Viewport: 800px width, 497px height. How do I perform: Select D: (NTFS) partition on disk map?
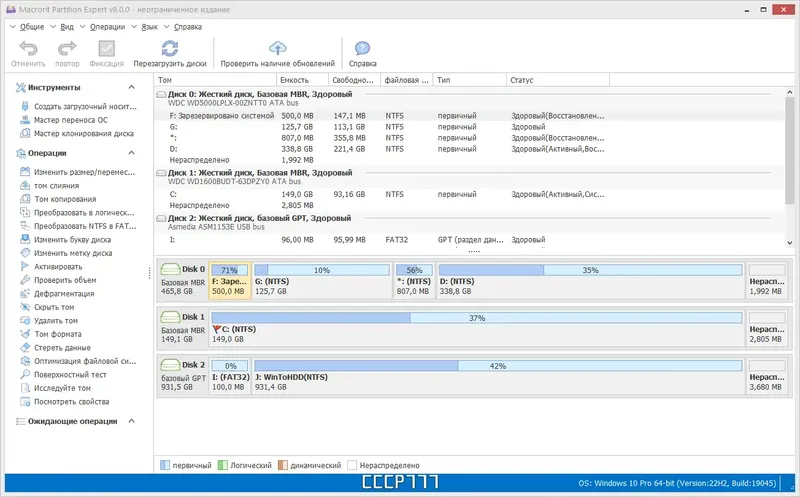coord(590,280)
